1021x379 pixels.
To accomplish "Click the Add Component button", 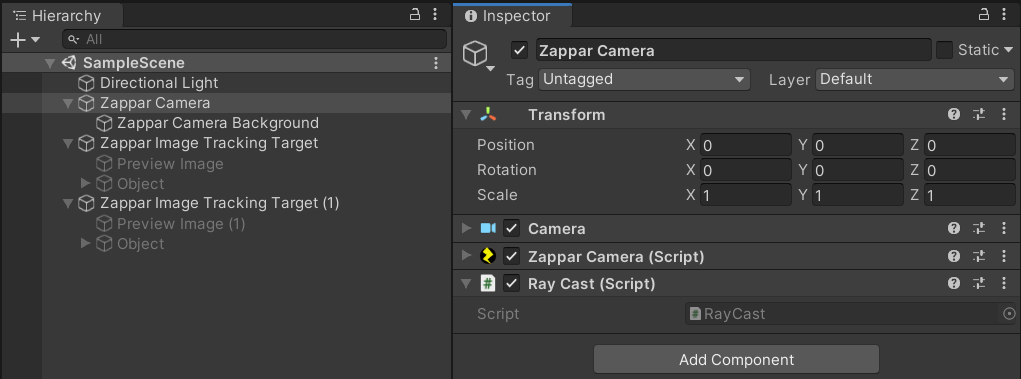I will pyautogui.click(x=736, y=359).
